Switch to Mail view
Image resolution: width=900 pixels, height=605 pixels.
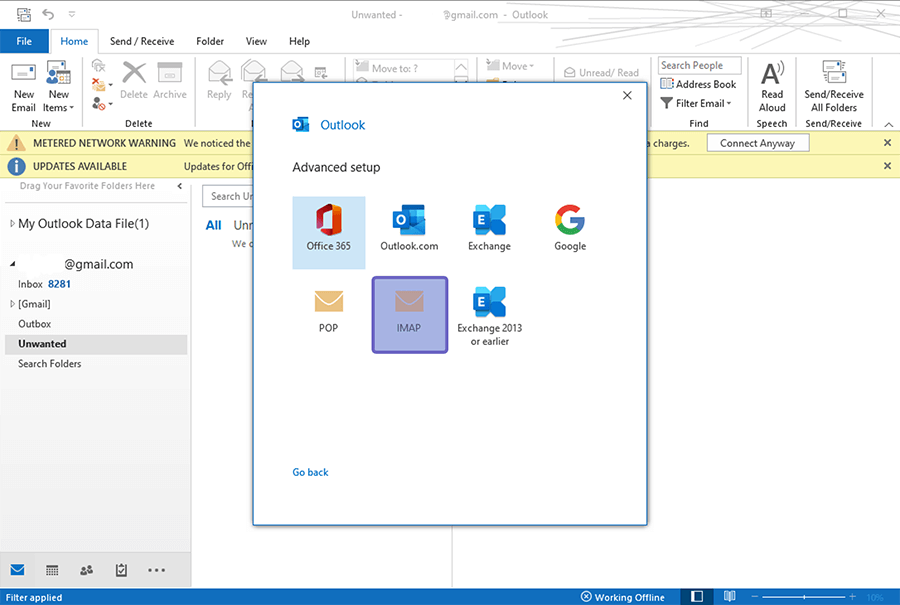point(17,569)
